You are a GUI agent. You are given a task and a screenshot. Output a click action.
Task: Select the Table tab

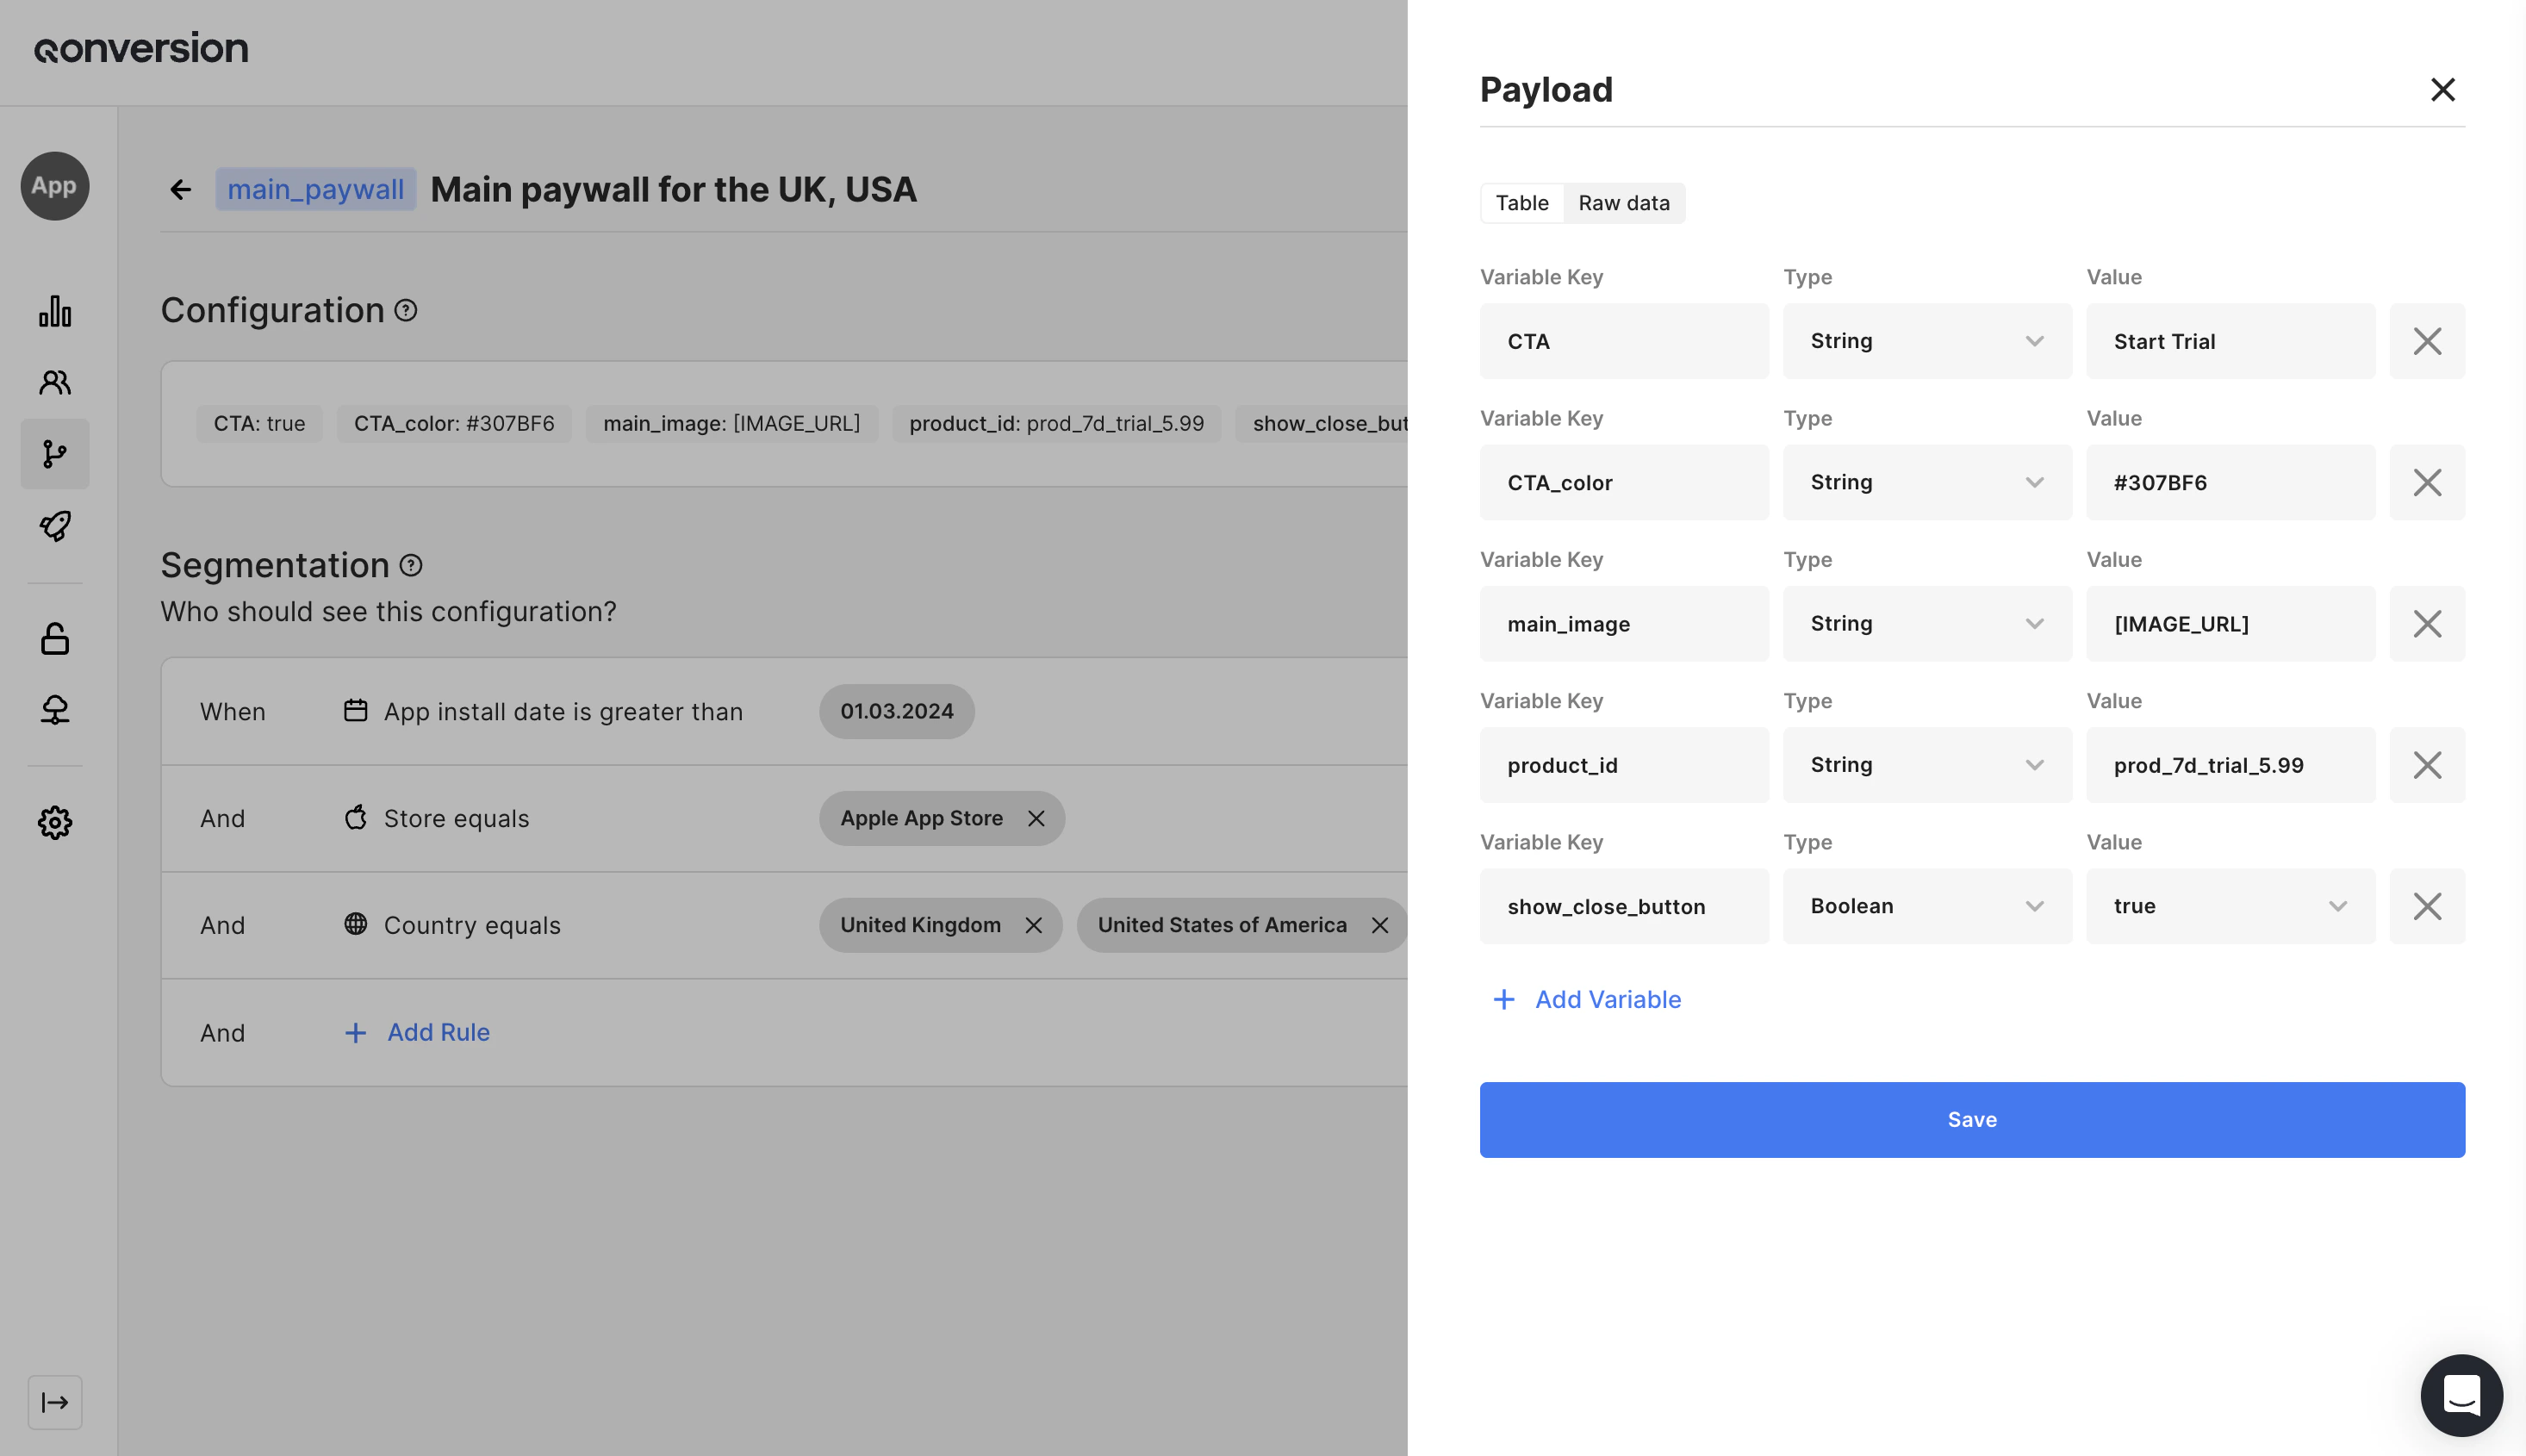(1521, 203)
